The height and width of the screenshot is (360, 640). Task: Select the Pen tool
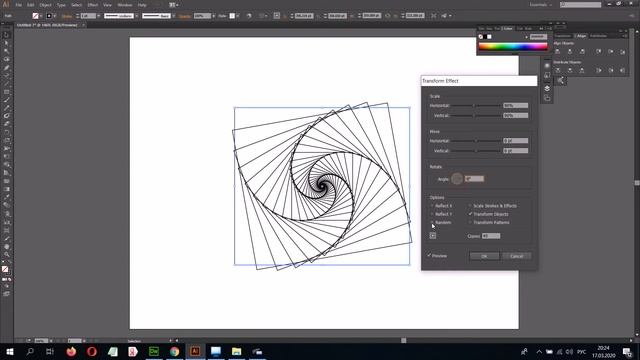[x=6, y=67]
